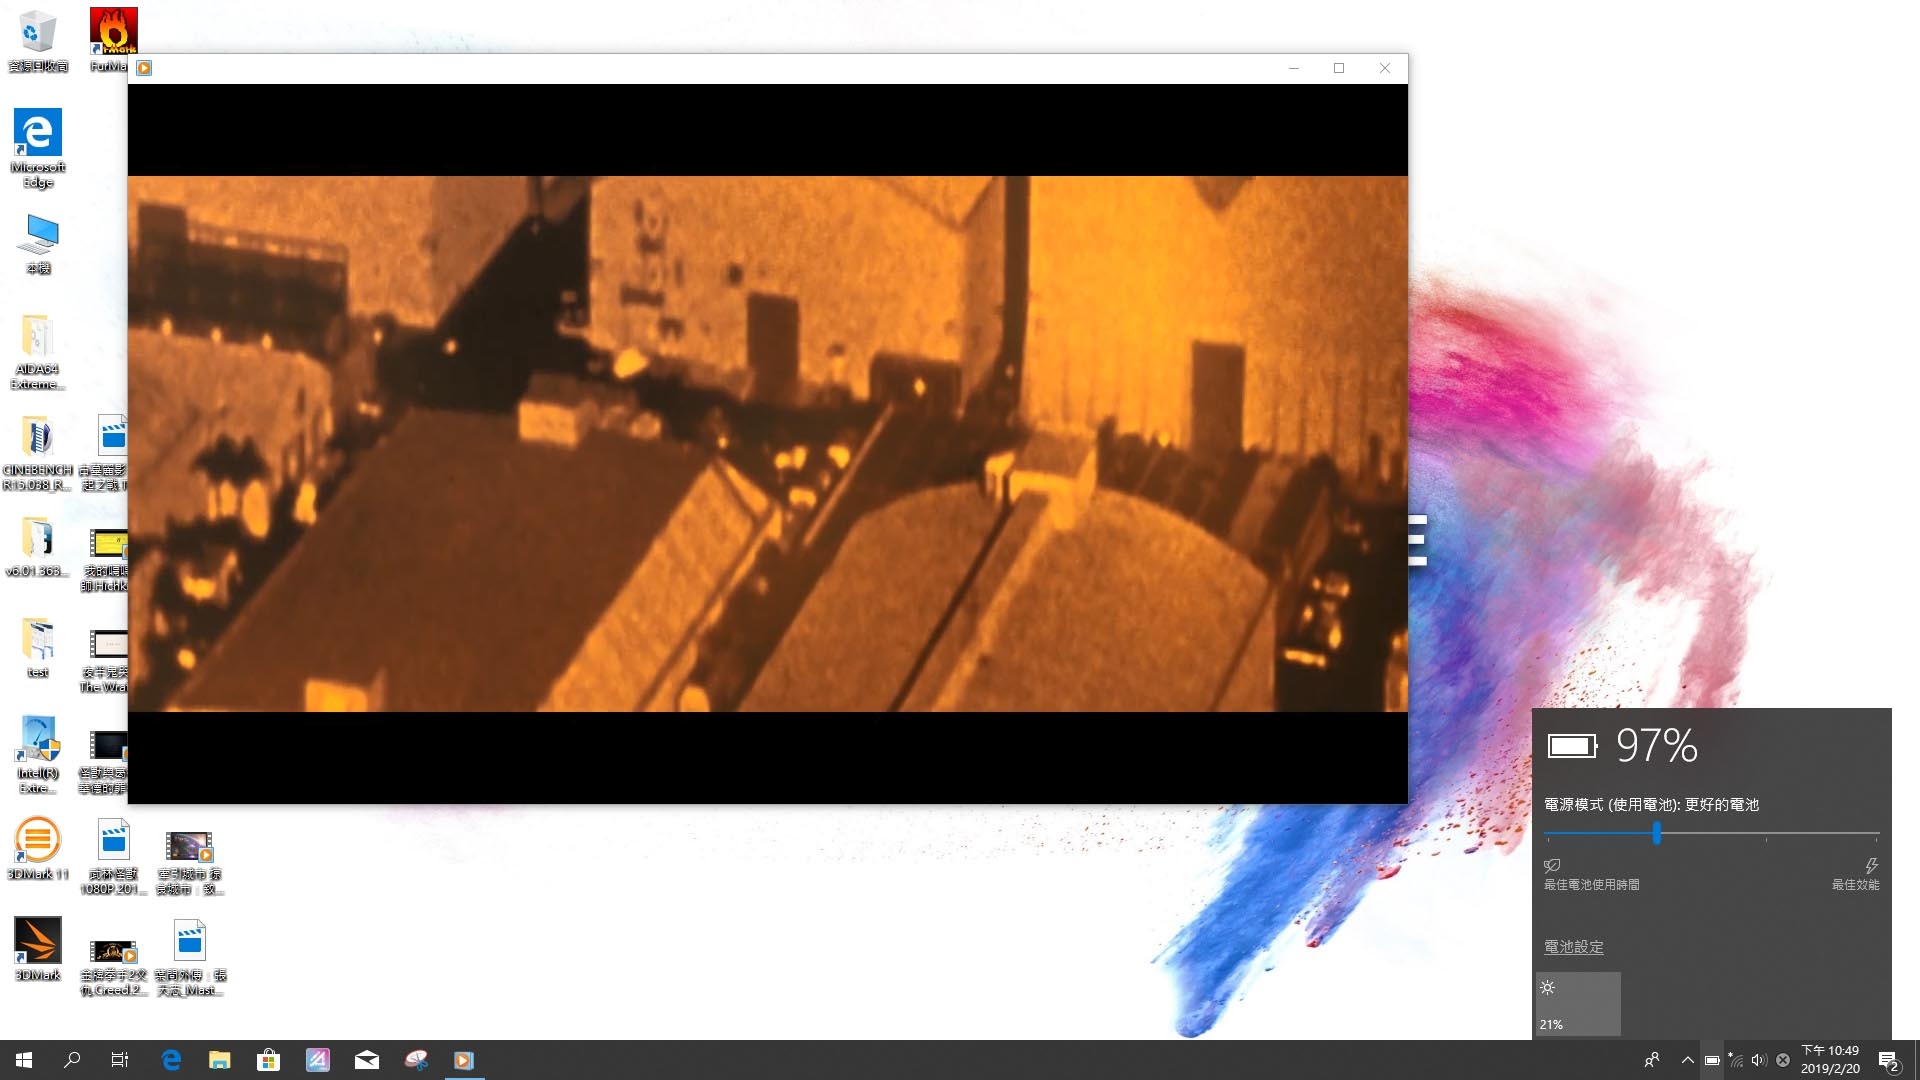1920x1080 pixels.
Task: Open the 電池設定 battery settings link
Action: [1573, 946]
